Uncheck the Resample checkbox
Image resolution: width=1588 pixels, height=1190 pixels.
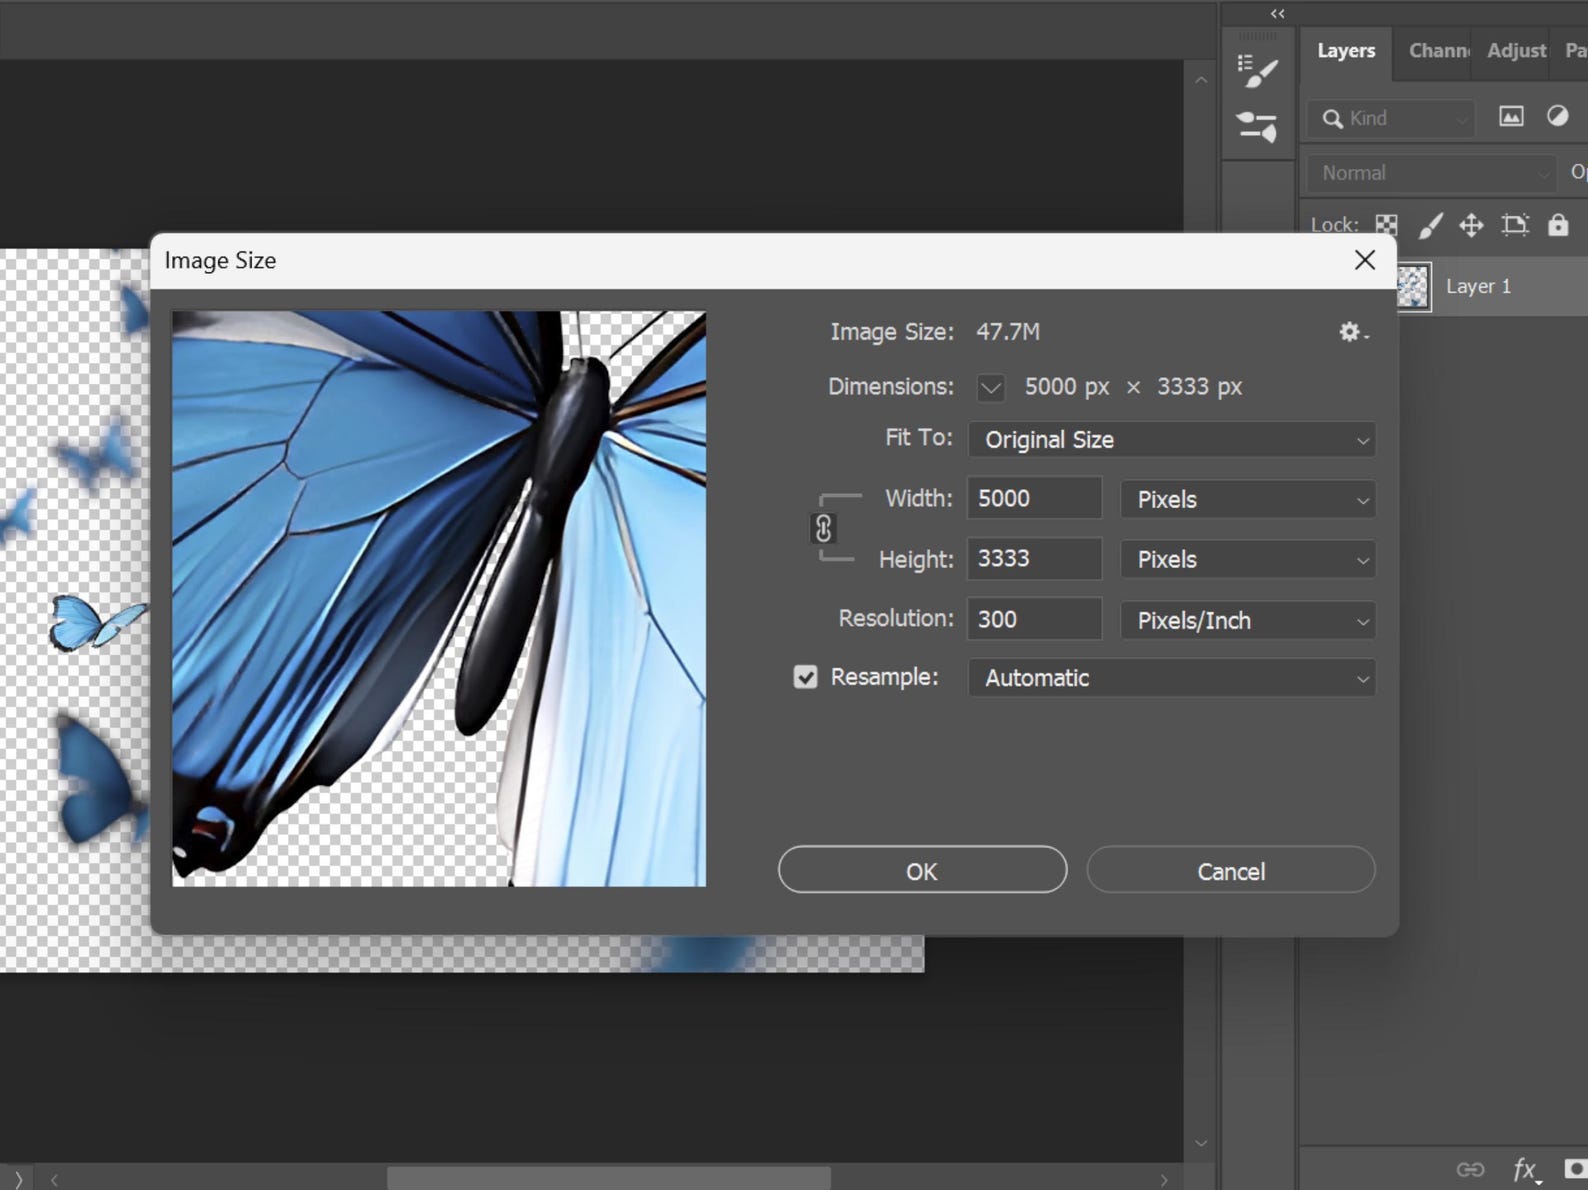click(805, 678)
